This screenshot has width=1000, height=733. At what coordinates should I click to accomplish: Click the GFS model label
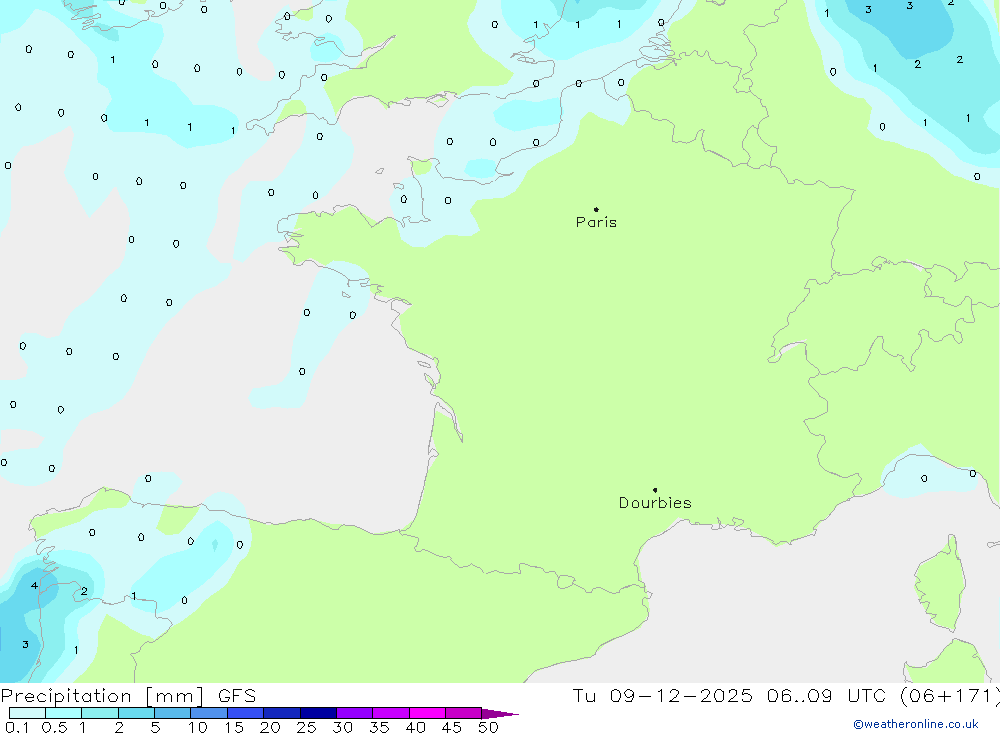click(237, 695)
